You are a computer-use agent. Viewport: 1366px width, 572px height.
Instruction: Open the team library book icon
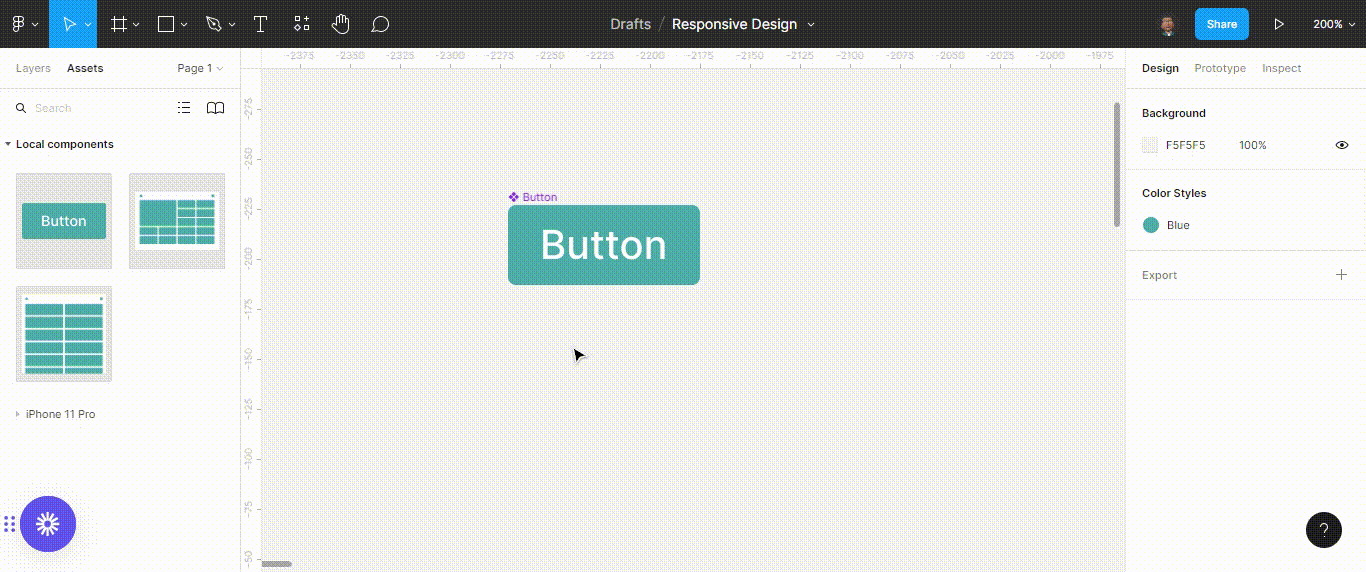[215, 108]
